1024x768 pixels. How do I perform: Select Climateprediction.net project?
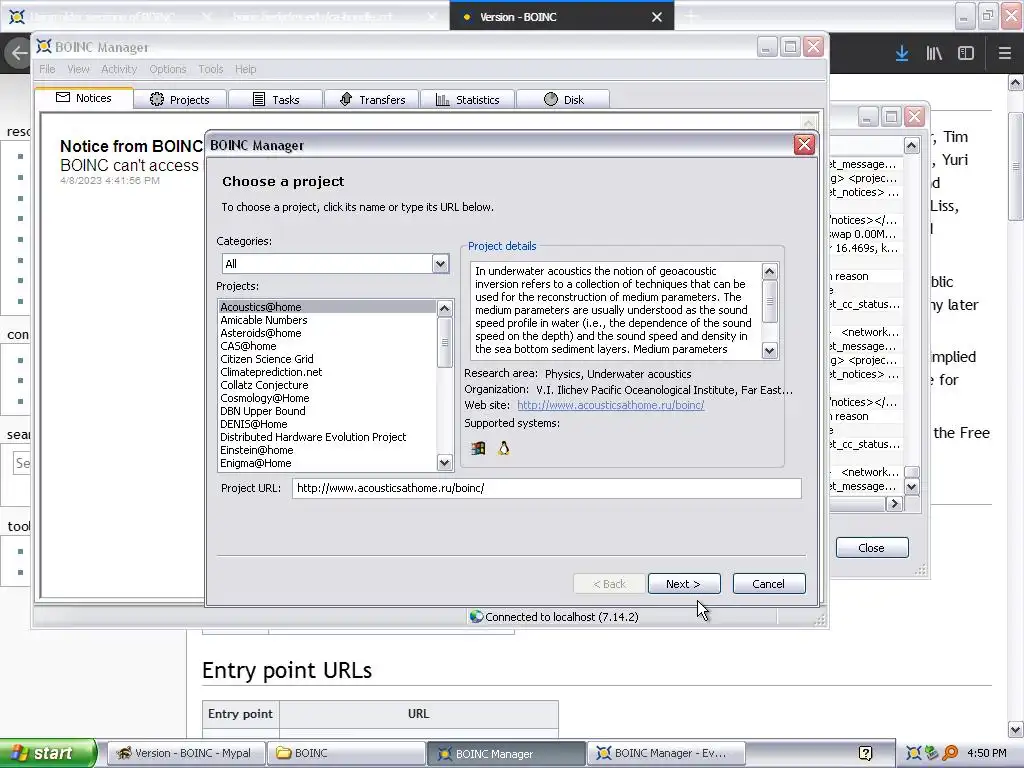pyautogui.click(x=327, y=372)
